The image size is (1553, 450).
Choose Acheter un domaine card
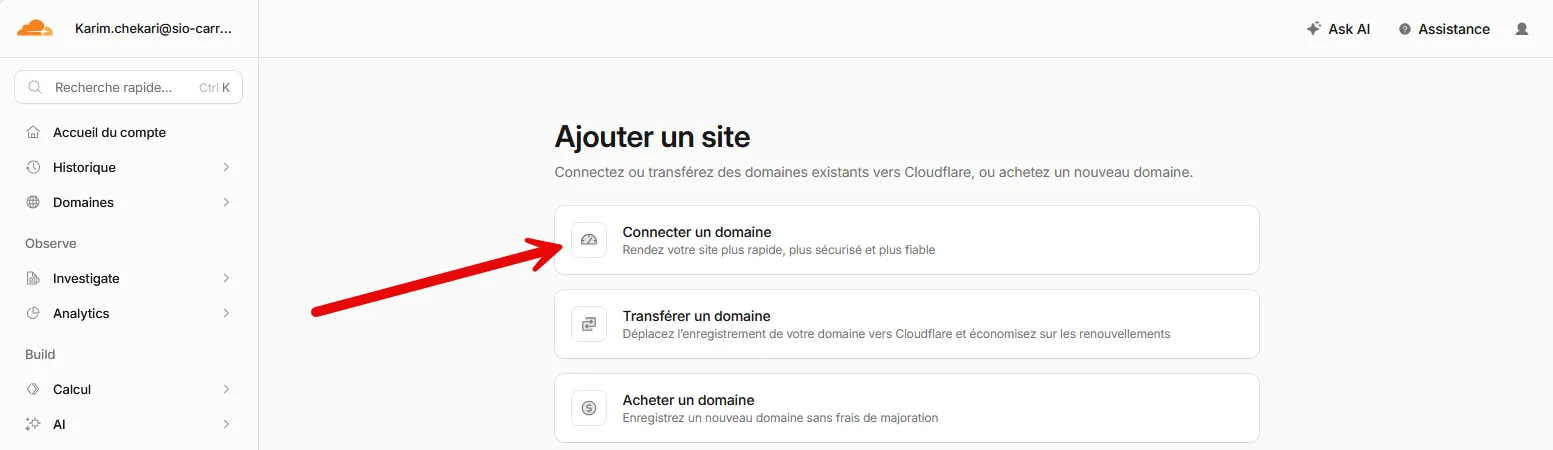(907, 408)
